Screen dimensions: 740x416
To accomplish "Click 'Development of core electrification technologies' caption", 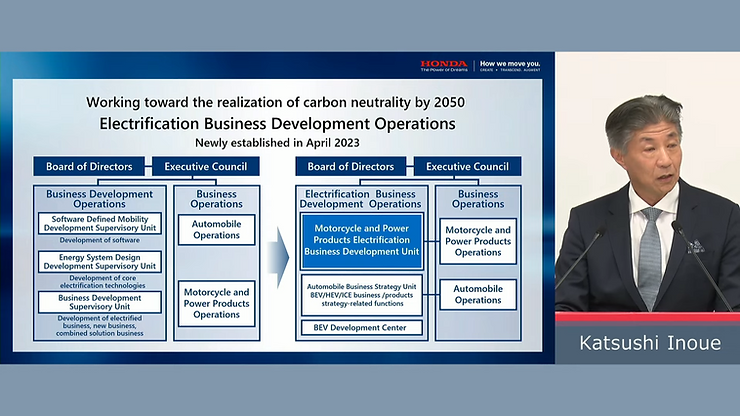I will [x=102, y=282].
